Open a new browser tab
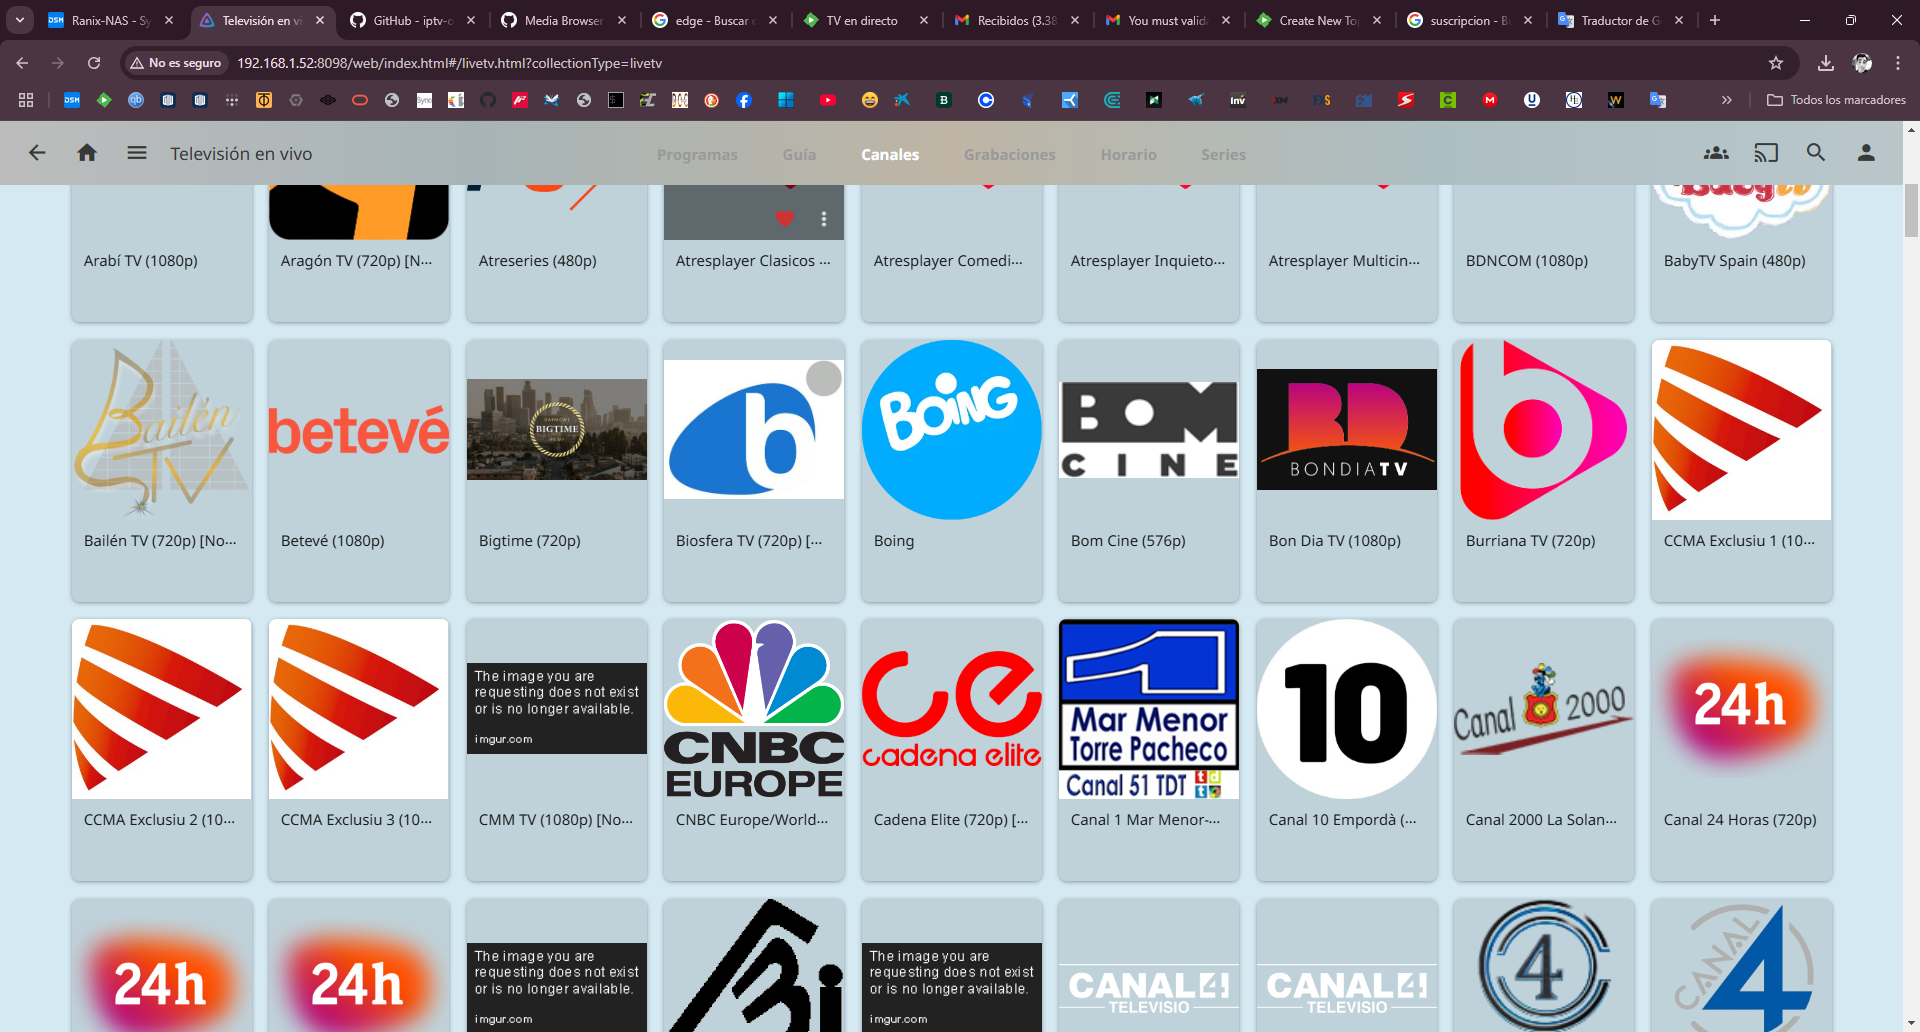The width and height of the screenshot is (1920, 1032). pyautogui.click(x=1715, y=20)
